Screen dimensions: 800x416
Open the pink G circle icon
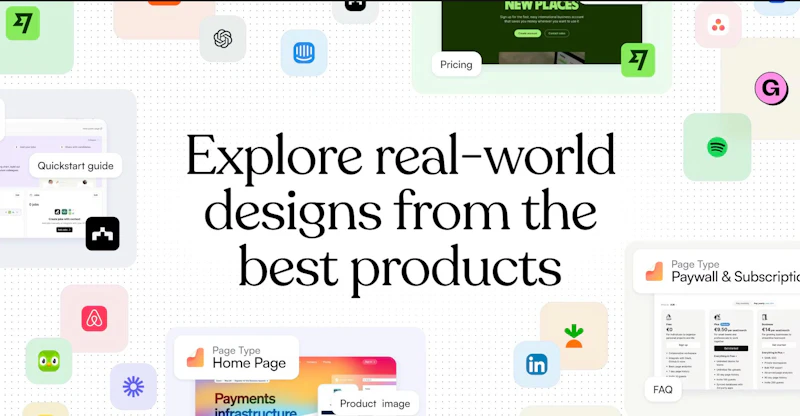pos(771,89)
